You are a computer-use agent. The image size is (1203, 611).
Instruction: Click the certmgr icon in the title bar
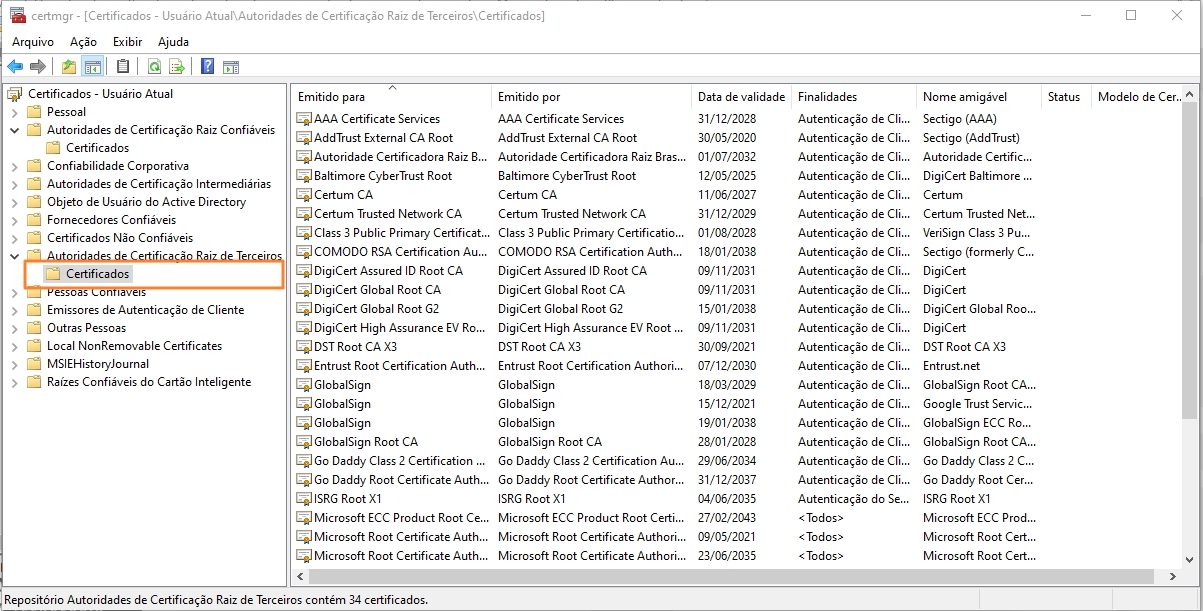click(x=17, y=16)
